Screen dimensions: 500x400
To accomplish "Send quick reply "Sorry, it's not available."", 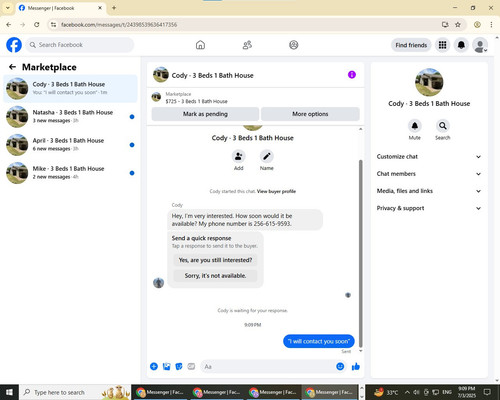I will pyautogui.click(x=215, y=276).
